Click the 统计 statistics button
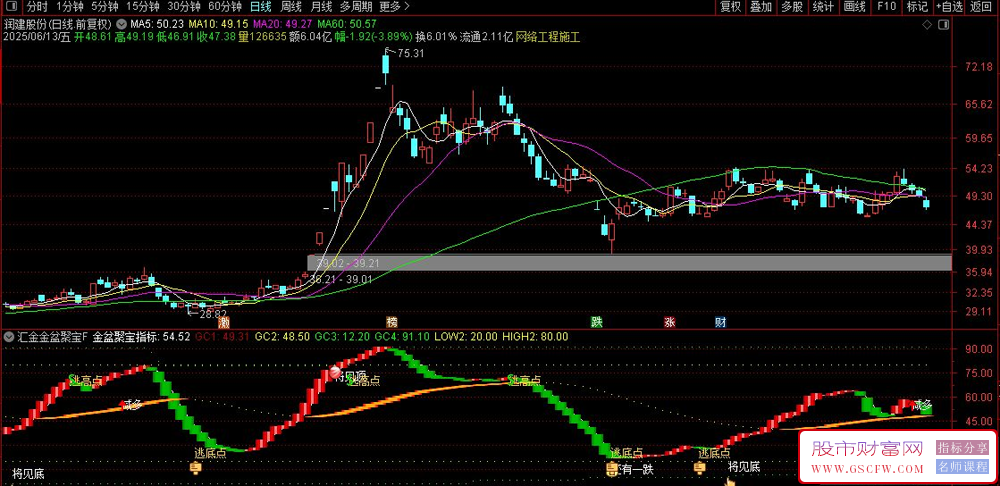Screen dimensions: 1000x486 point(823,7)
